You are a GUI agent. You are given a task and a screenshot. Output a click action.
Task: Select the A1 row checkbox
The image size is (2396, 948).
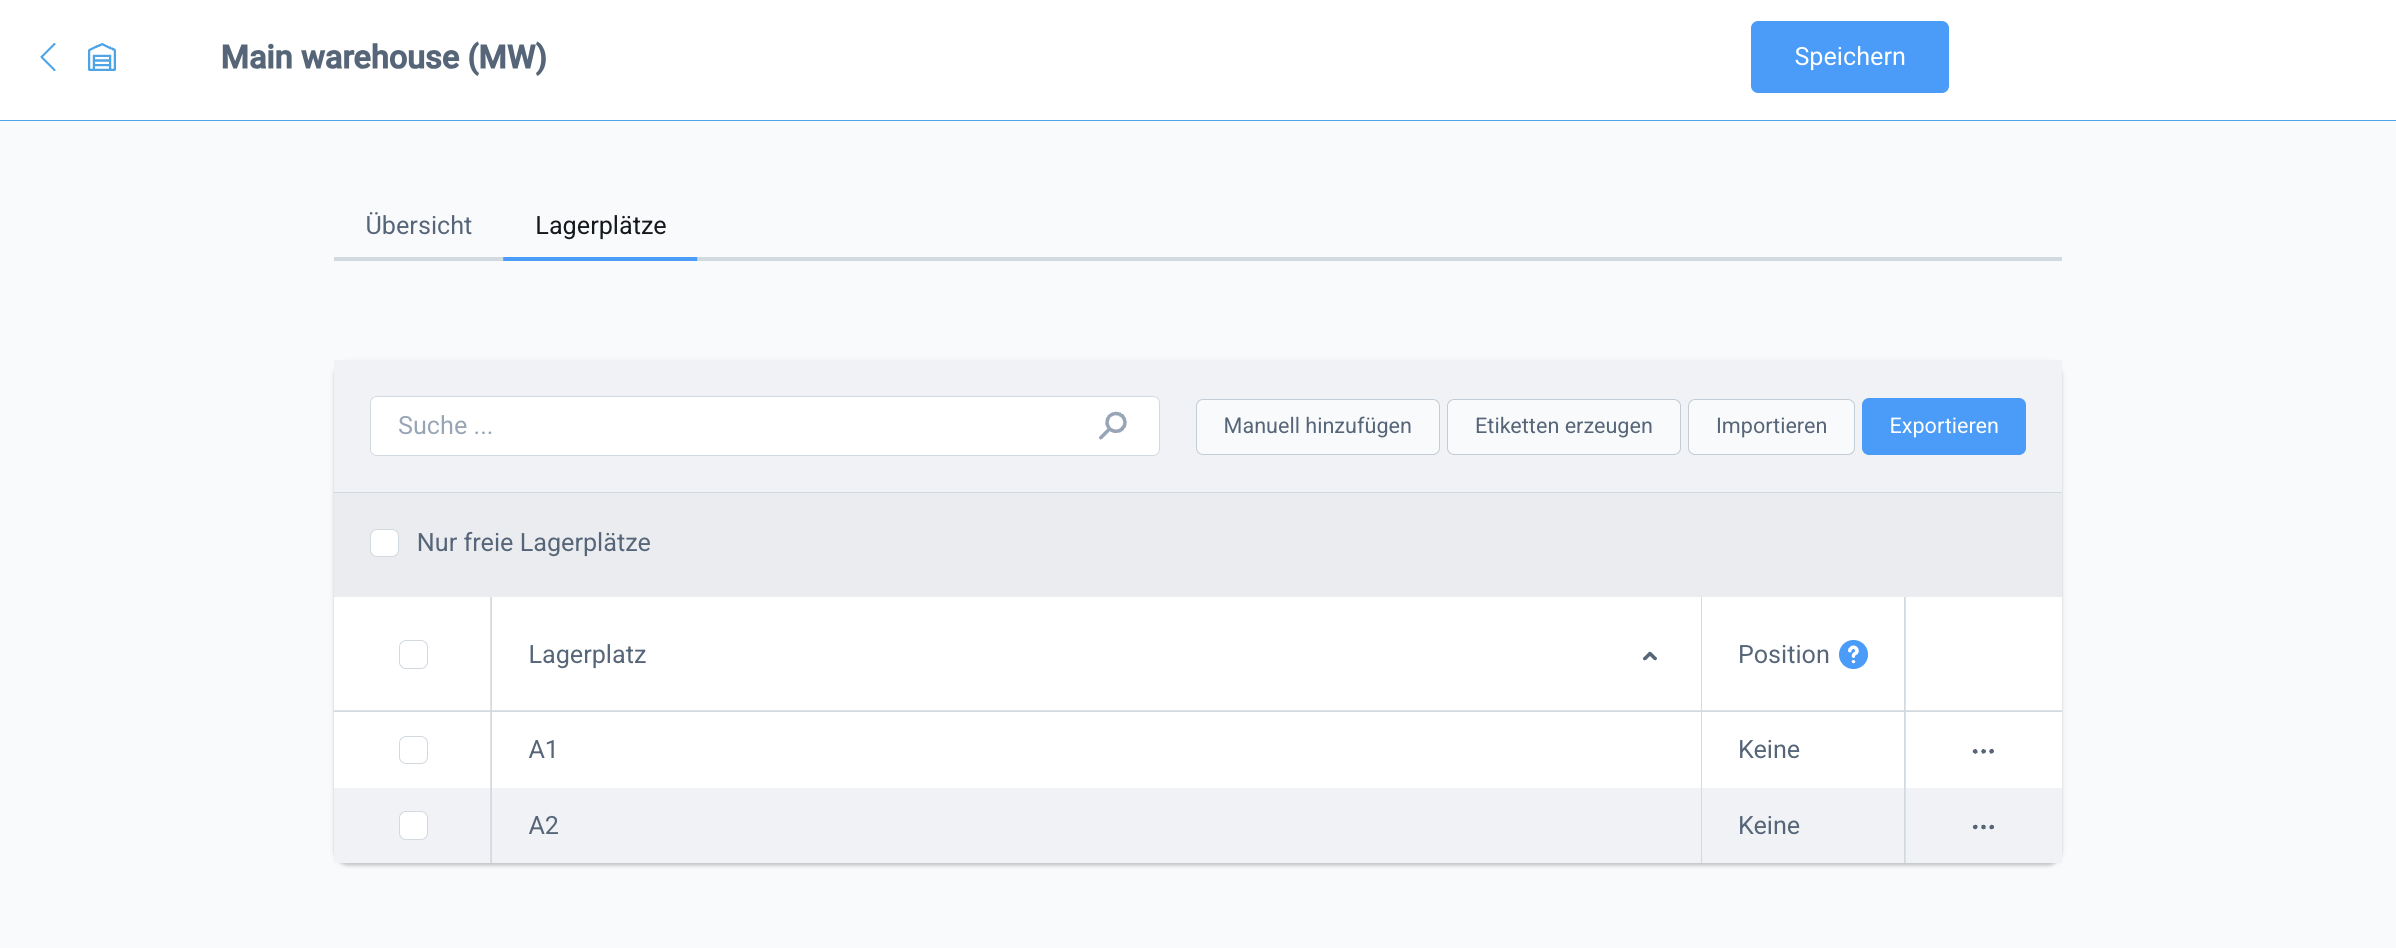413,750
